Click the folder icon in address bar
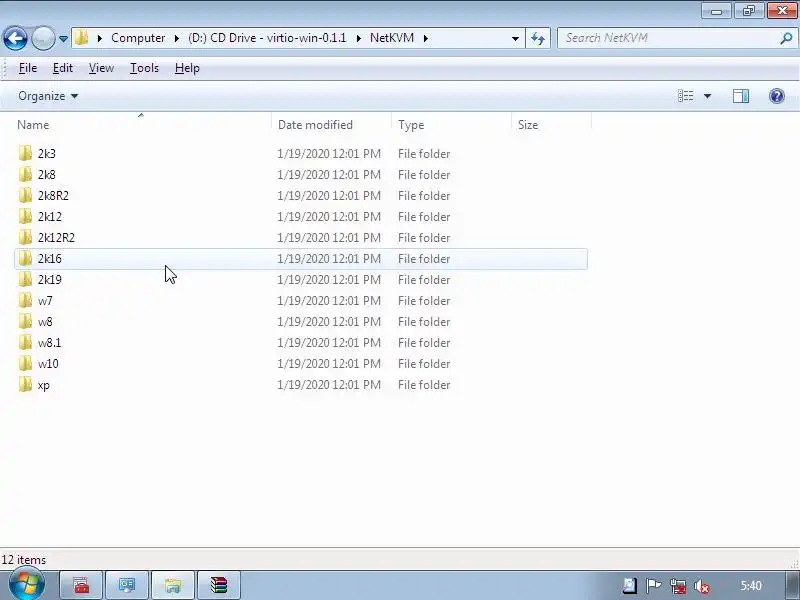The width and height of the screenshot is (800, 600). tap(82, 38)
